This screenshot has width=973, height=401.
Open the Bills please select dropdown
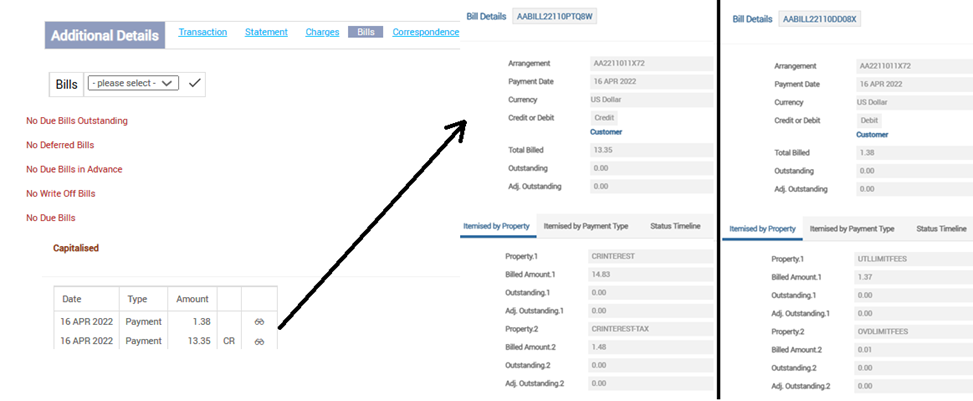(133, 83)
